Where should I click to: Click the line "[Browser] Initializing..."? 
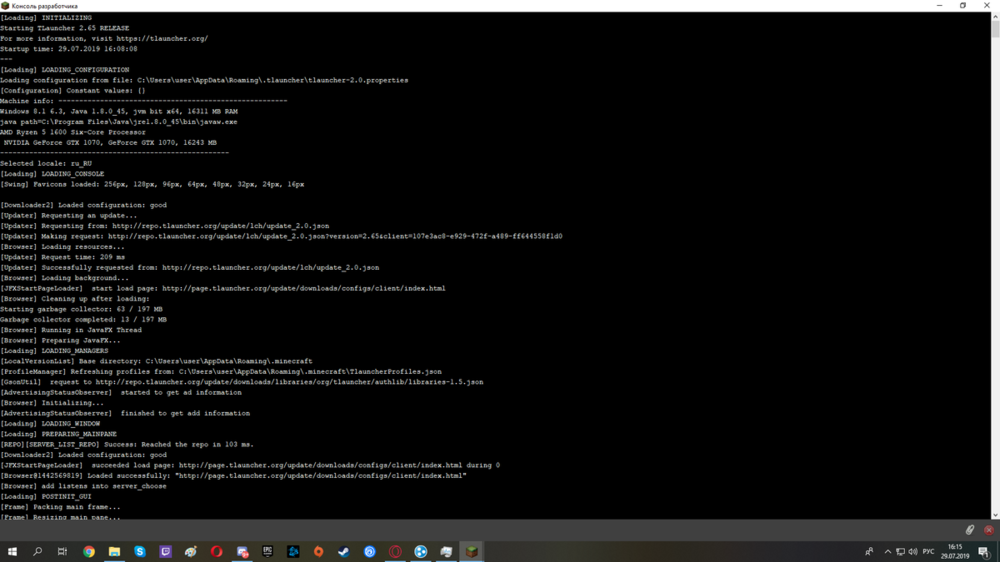[x=52, y=403]
